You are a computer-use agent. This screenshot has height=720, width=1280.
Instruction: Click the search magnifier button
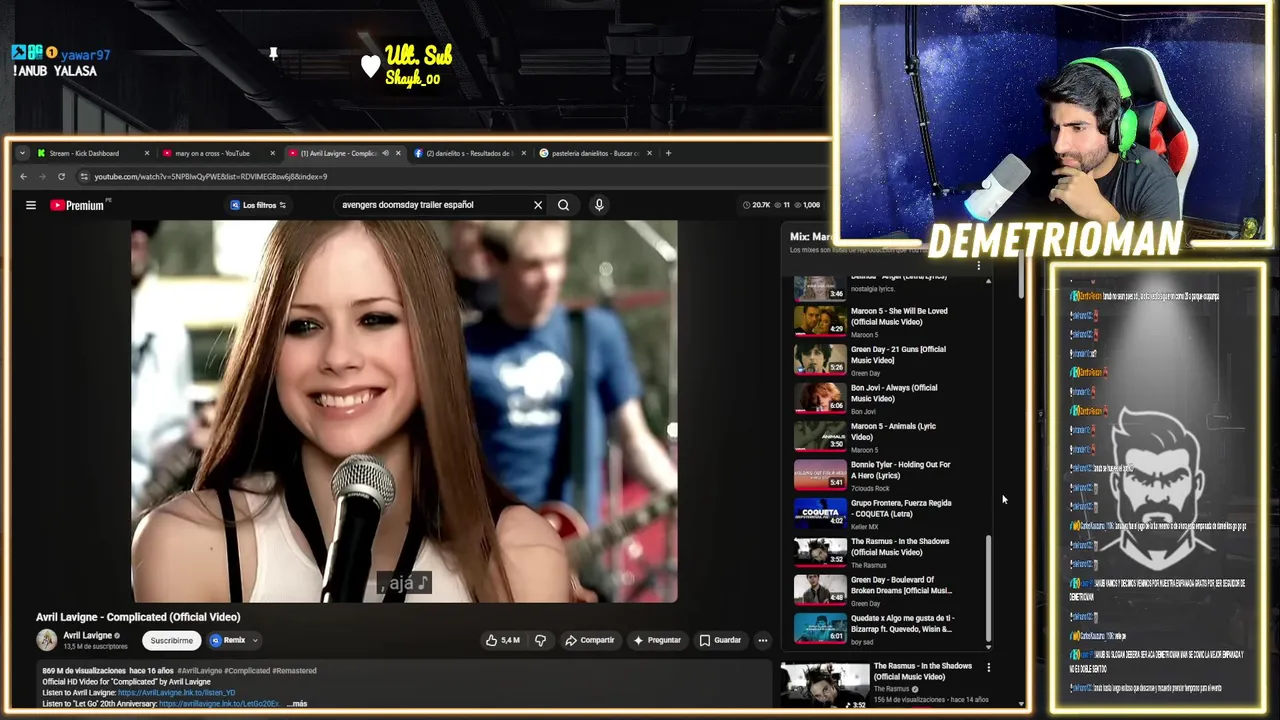point(564,205)
